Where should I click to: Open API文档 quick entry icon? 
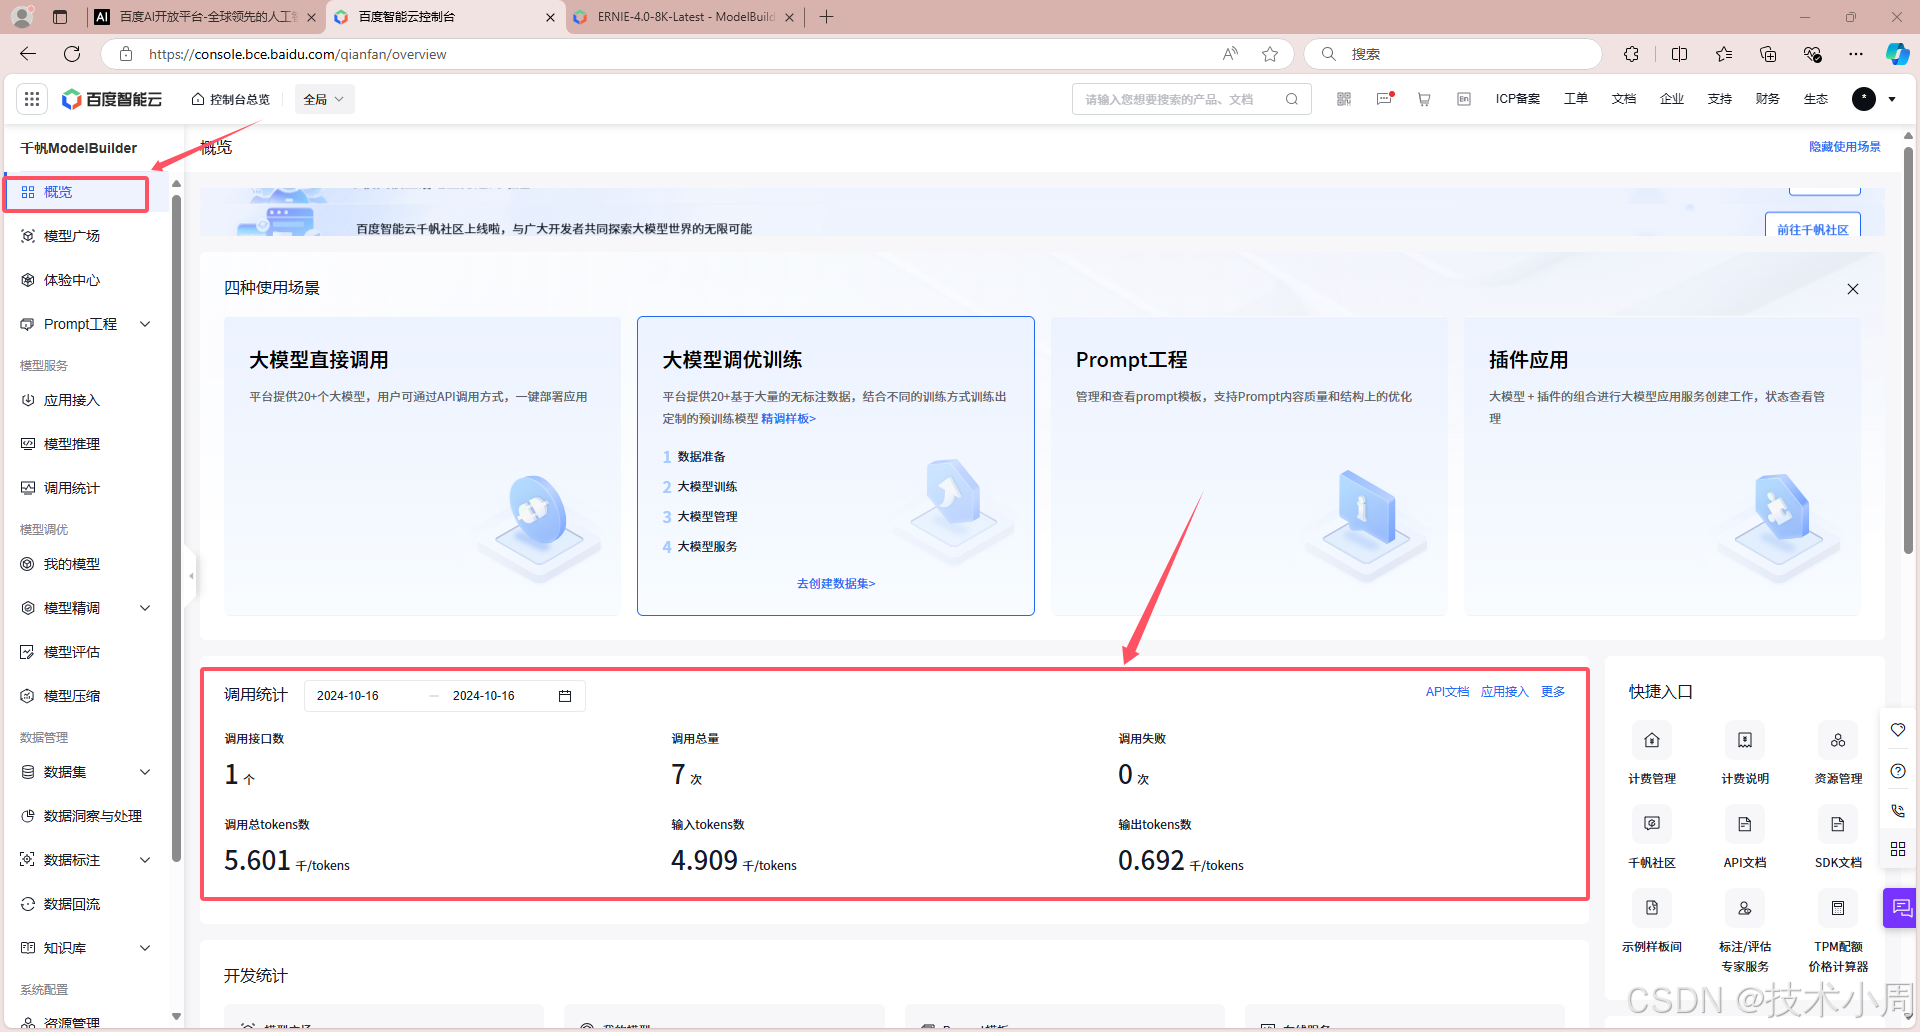(1745, 824)
